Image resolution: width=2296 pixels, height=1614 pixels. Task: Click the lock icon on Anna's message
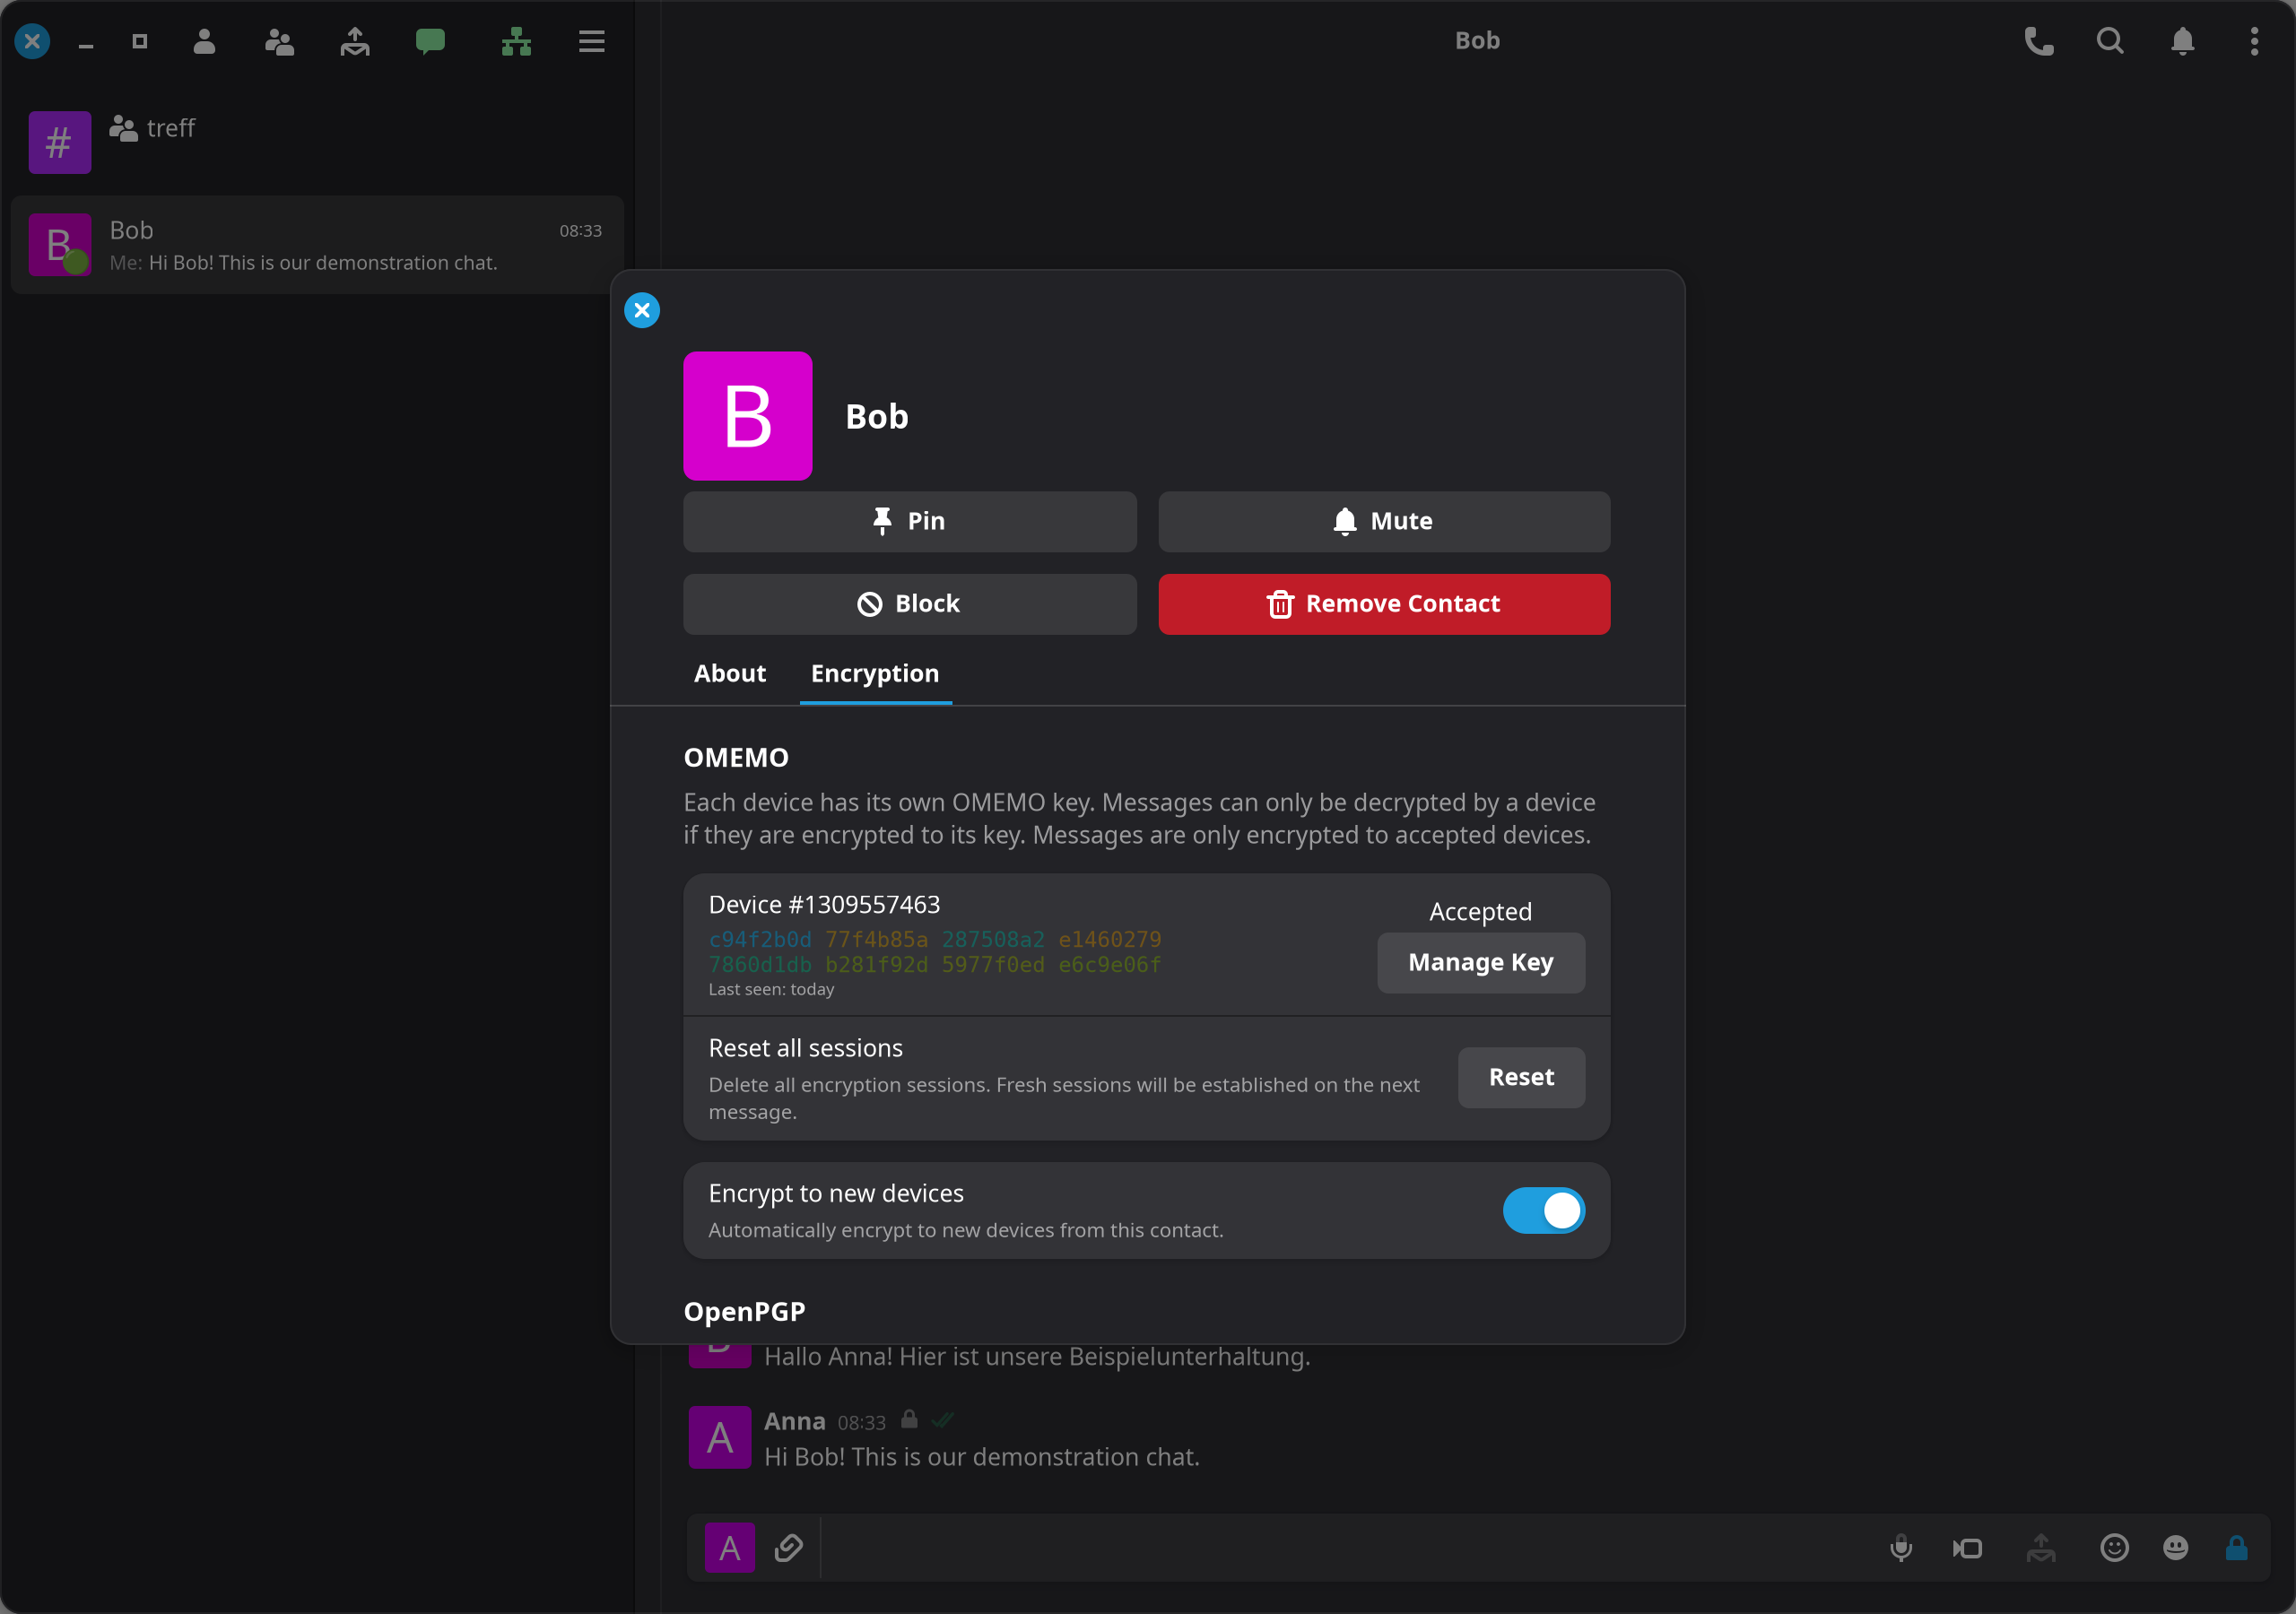tap(909, 1420)
